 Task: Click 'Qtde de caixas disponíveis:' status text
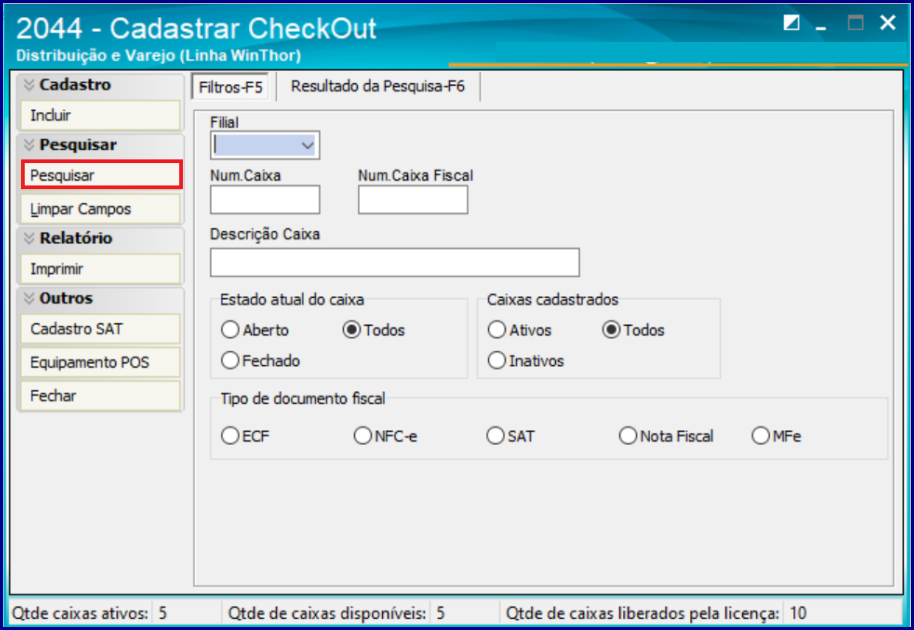click(327, 613)
